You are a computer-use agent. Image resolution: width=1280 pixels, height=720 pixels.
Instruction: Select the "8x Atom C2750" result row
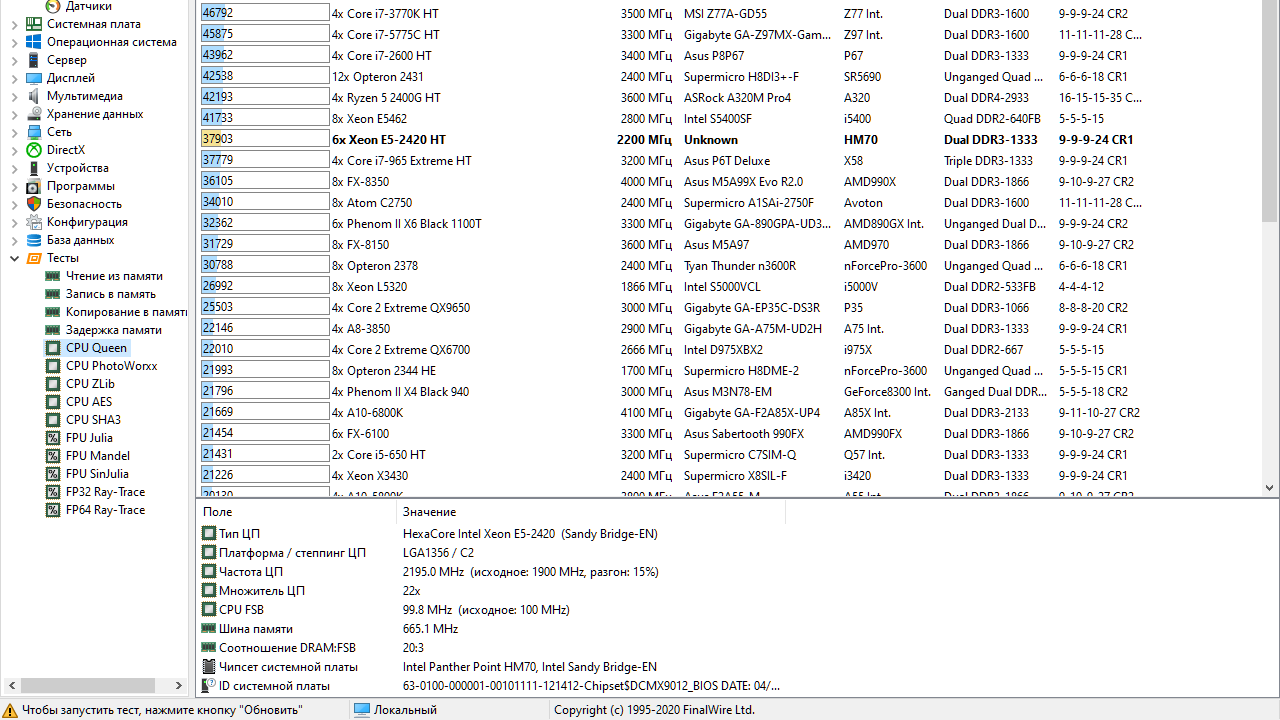[729, 203]
